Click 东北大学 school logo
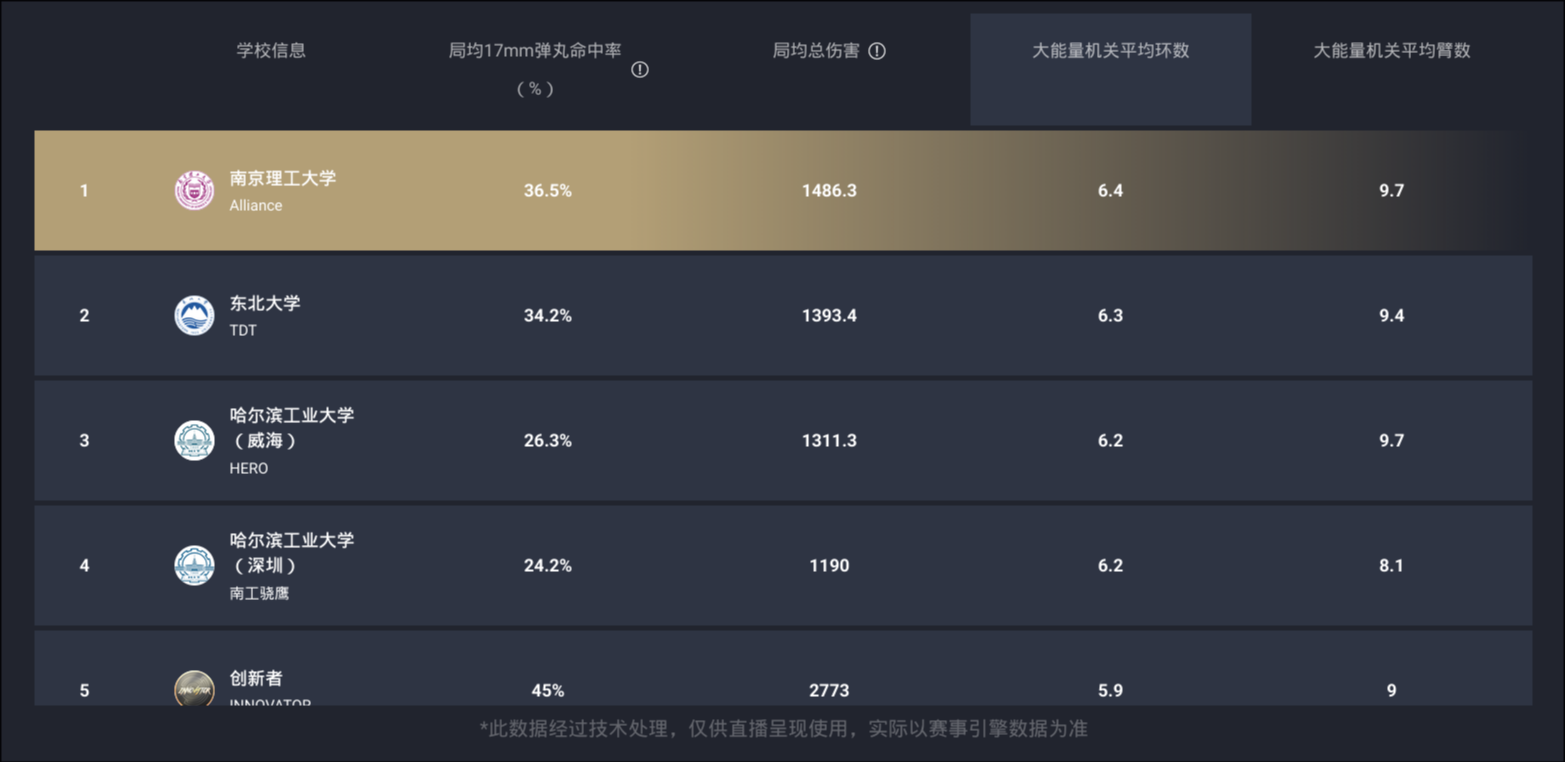 (194, 315)
